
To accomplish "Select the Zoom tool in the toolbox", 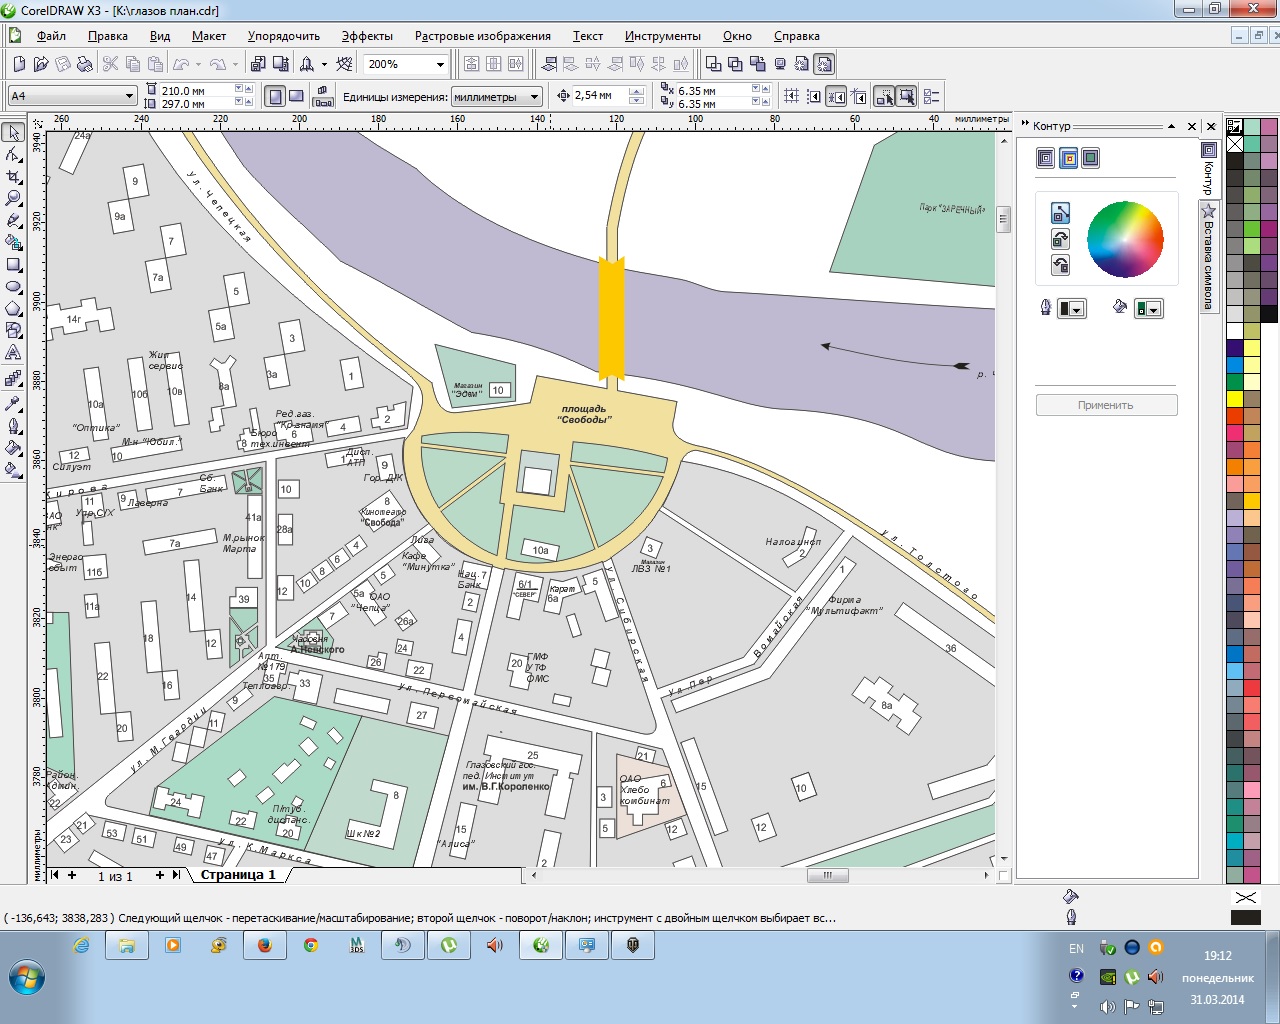I will tap(13, 199).
